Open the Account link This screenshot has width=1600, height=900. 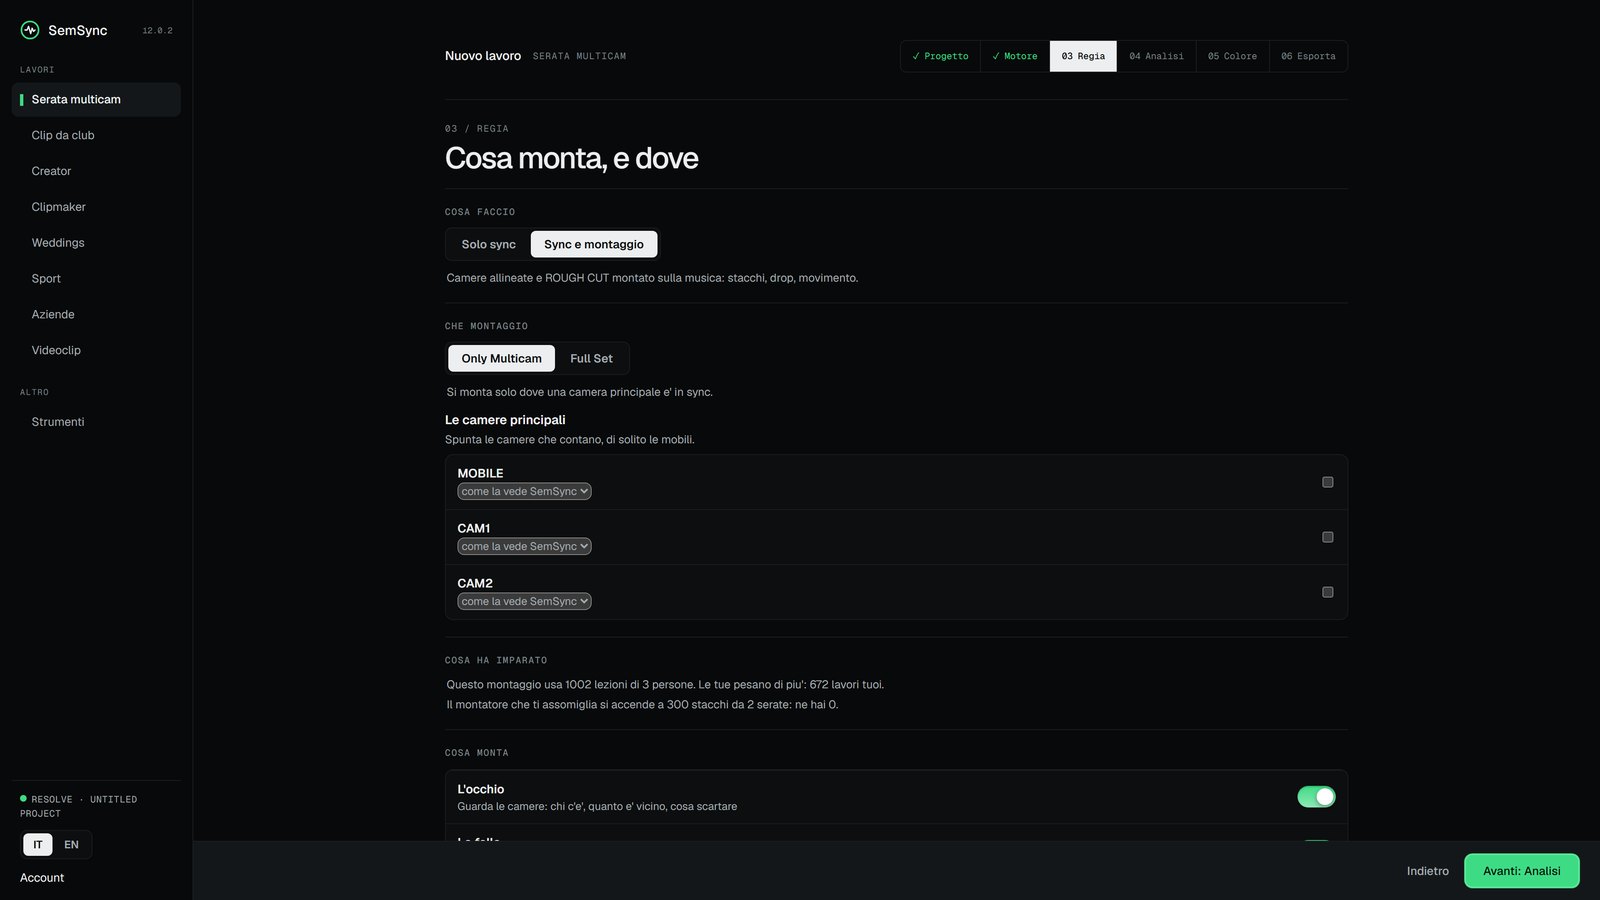[x=42, y=878]
